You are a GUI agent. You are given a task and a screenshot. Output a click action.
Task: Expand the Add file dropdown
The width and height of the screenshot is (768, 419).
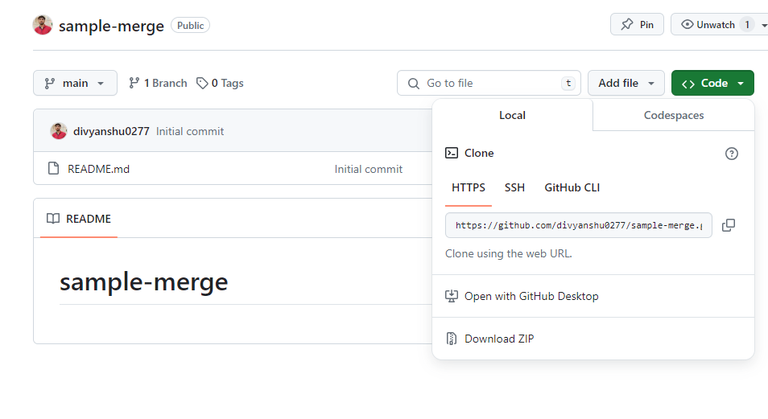pos(626,83)
